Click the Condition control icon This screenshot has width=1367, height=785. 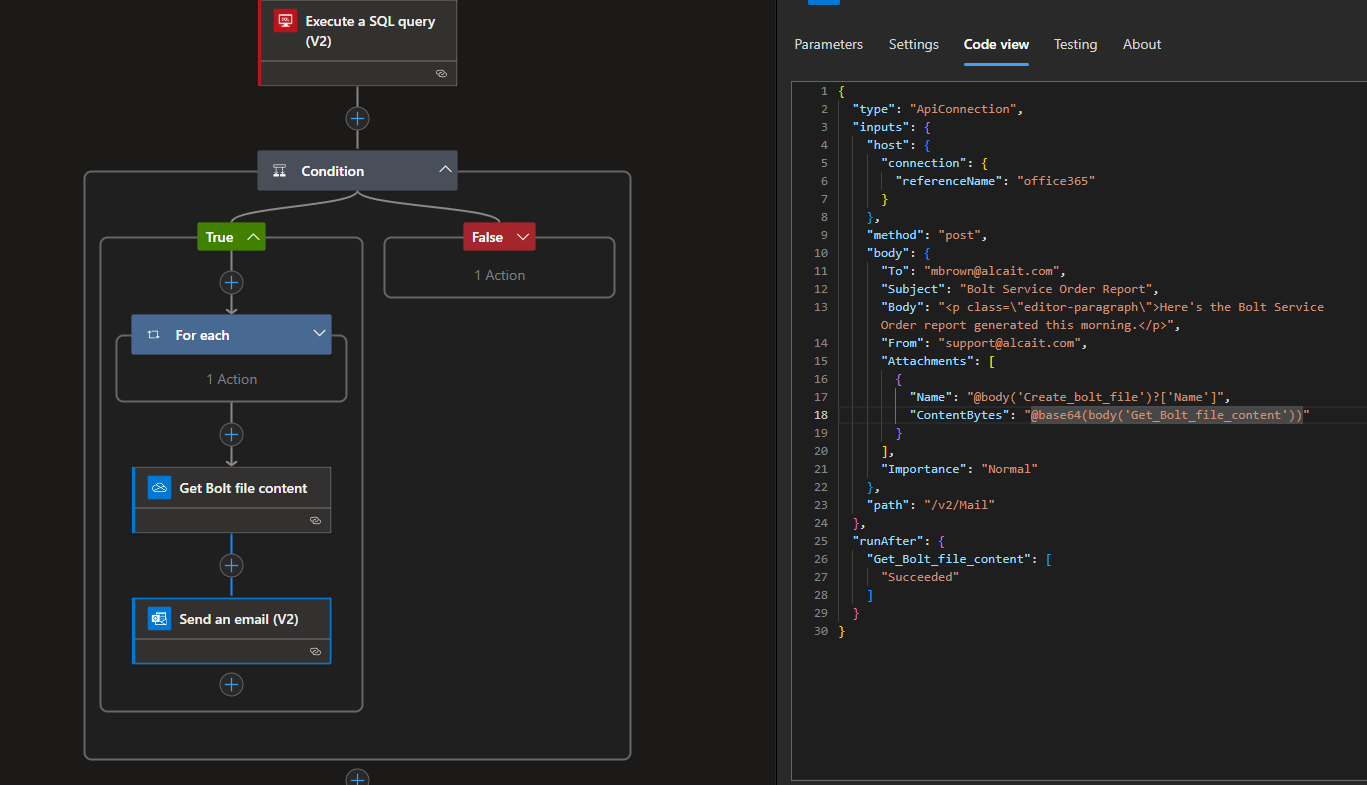tap(280, 171)
